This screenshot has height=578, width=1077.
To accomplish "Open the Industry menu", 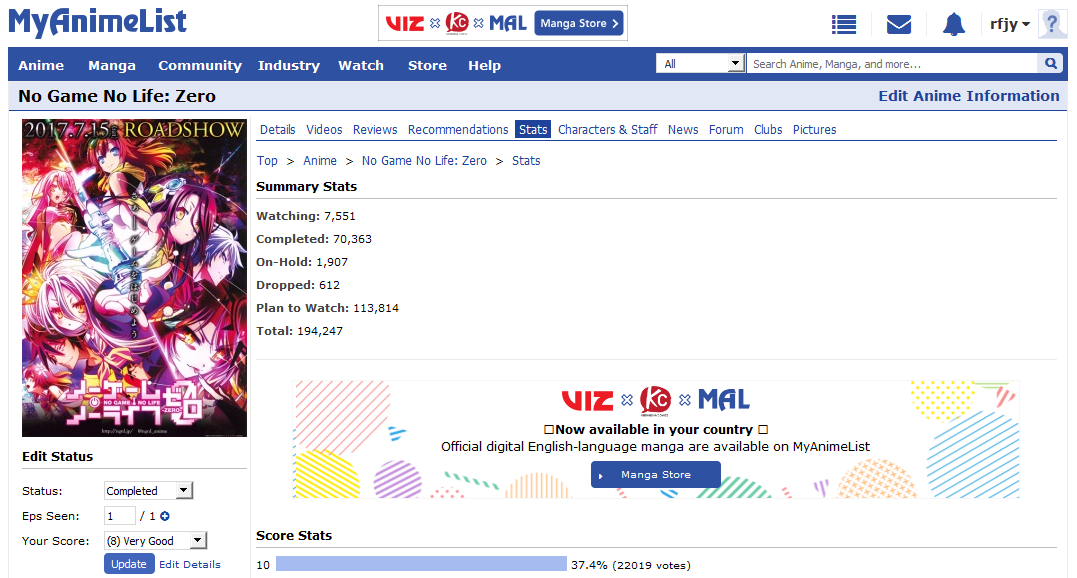I will pos(288,65).
